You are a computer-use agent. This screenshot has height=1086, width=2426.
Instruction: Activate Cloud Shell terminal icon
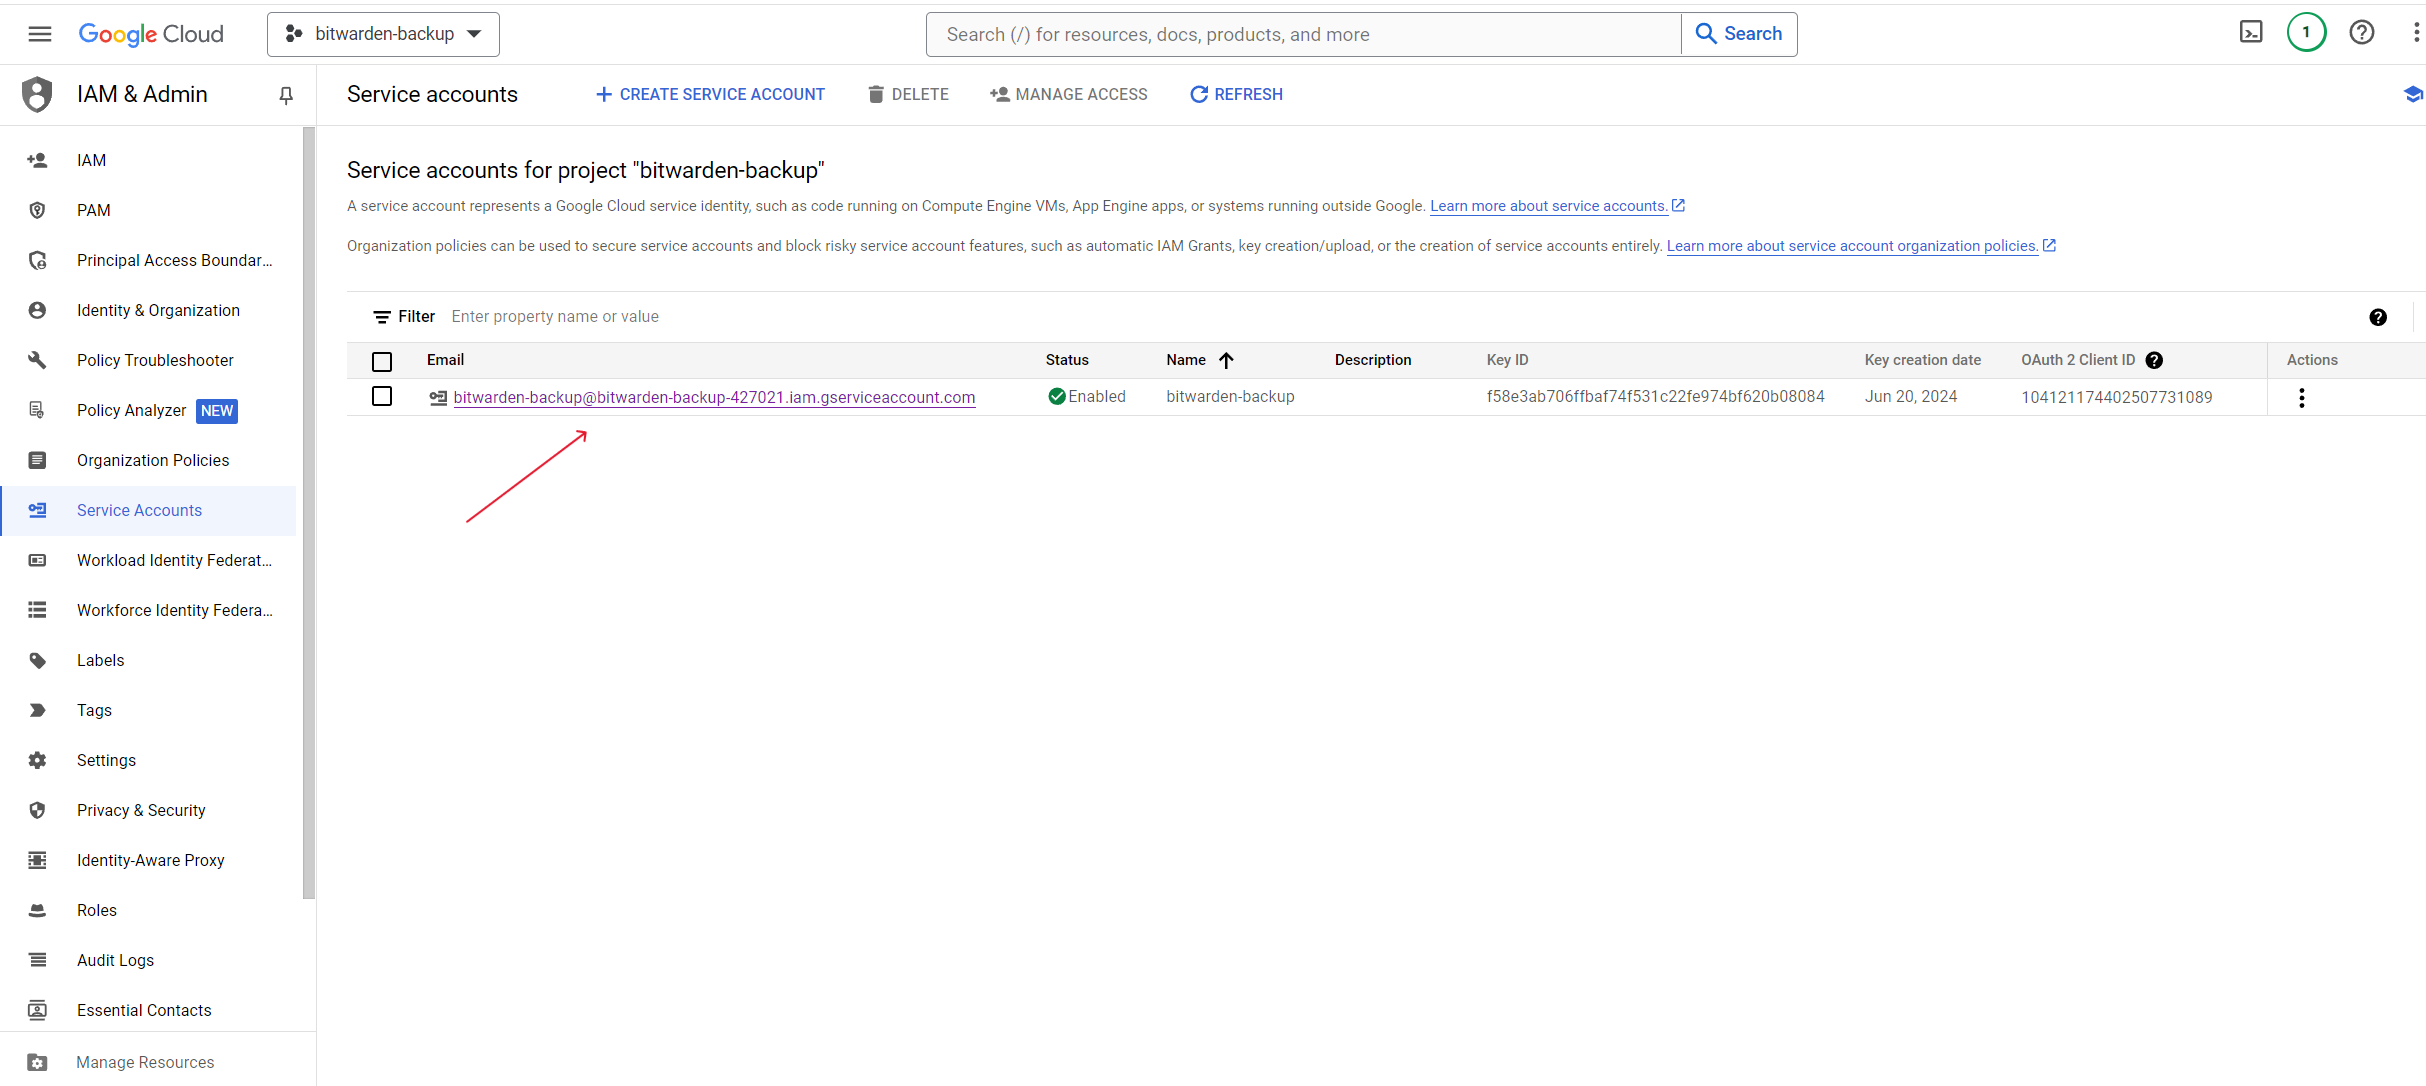(x=2250, y=33)
